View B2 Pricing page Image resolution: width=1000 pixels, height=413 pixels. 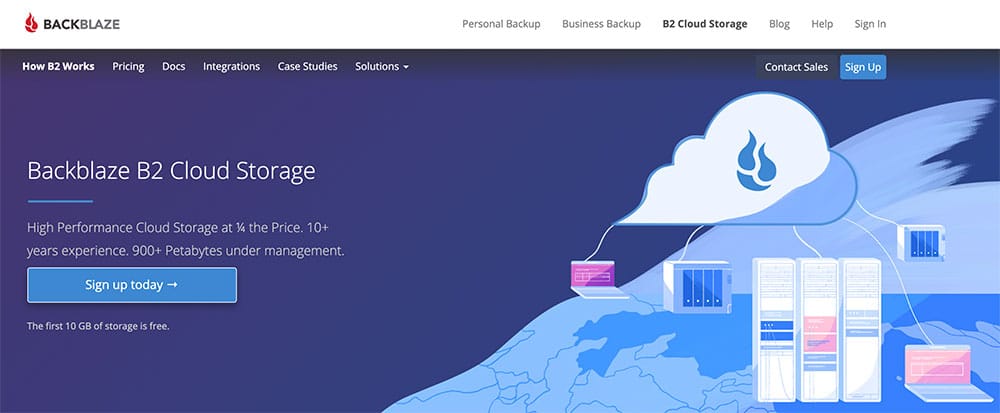click(x=128, y=66)
